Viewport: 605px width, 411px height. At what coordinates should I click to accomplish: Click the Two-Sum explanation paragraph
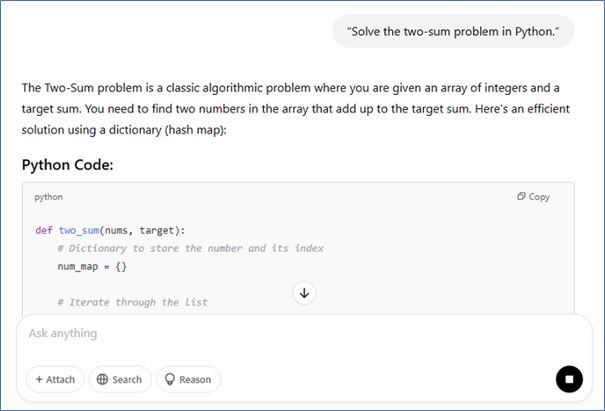pyautogui.click(x=290, y=105)
